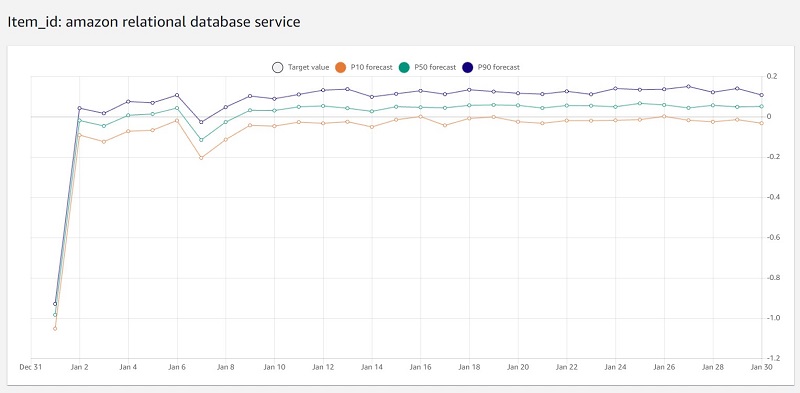Select the P10 data point at -1.05
Image resolution: width=800 pixels, height=393 pixels.
[55, 329]
